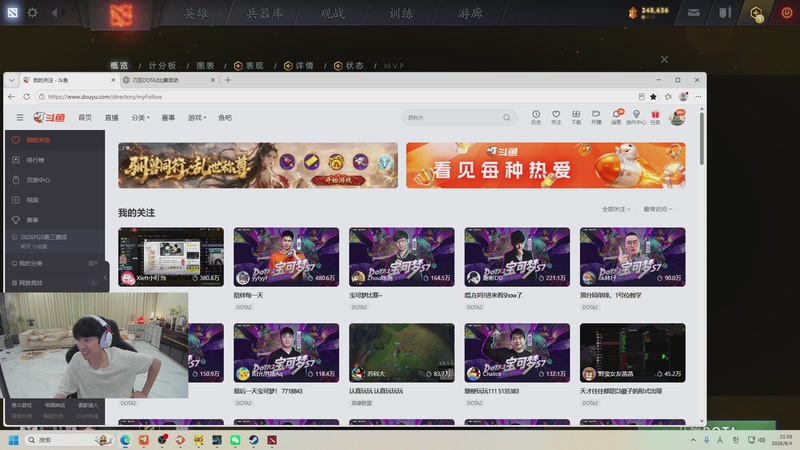The height and width of the screenshot is (450, 800).
Task: Open Steam from the Windows taskbar
Action: point(254,440)
